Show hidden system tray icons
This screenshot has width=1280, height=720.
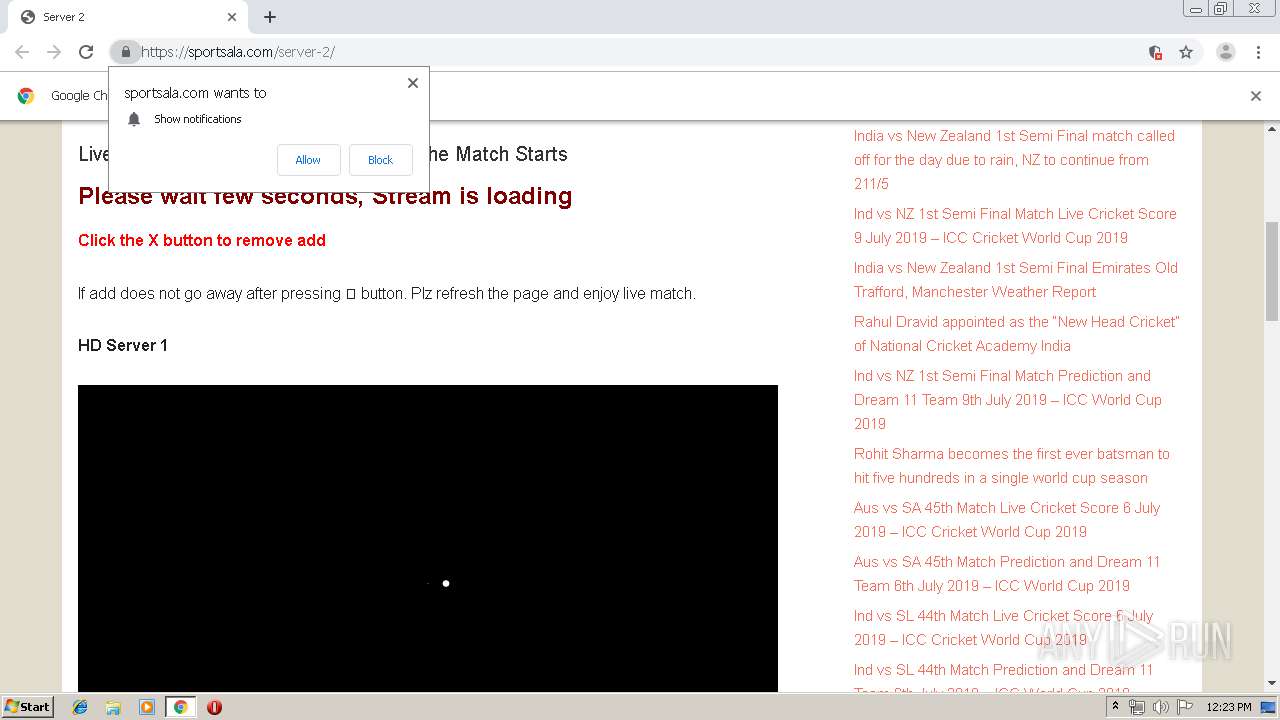(x=1115, y=707)
